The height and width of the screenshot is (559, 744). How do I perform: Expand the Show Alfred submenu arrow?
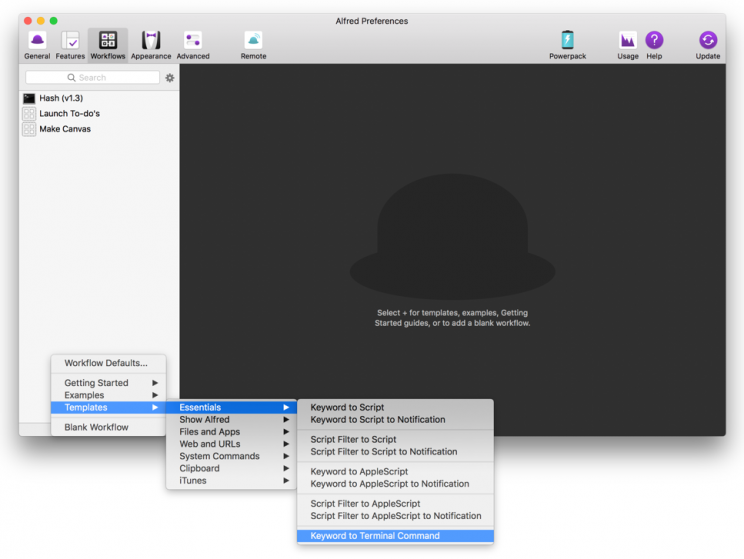286,419
